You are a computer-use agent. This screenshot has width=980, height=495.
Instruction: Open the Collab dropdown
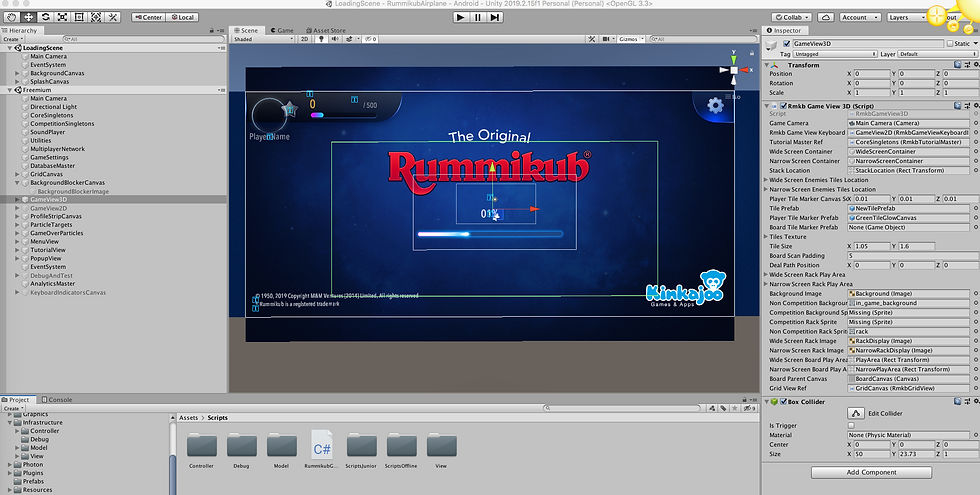pos(792,17)
